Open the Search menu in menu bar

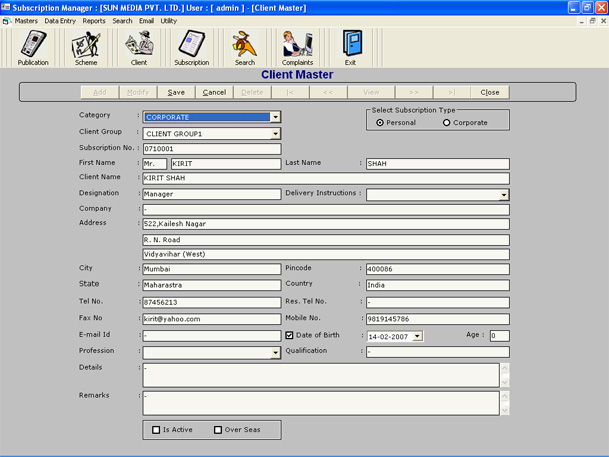point(122,21)
